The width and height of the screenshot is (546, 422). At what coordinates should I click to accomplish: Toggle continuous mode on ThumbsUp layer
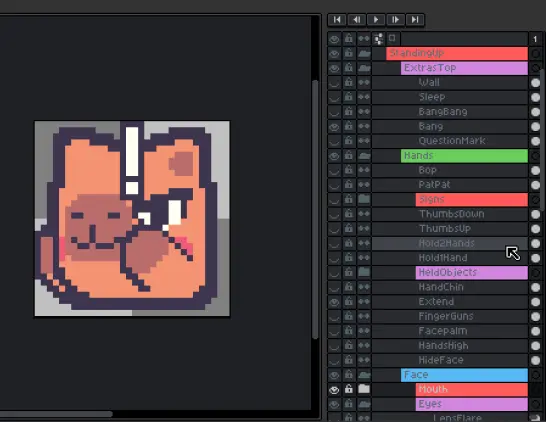pyautogui.click(x=364, y=228)
